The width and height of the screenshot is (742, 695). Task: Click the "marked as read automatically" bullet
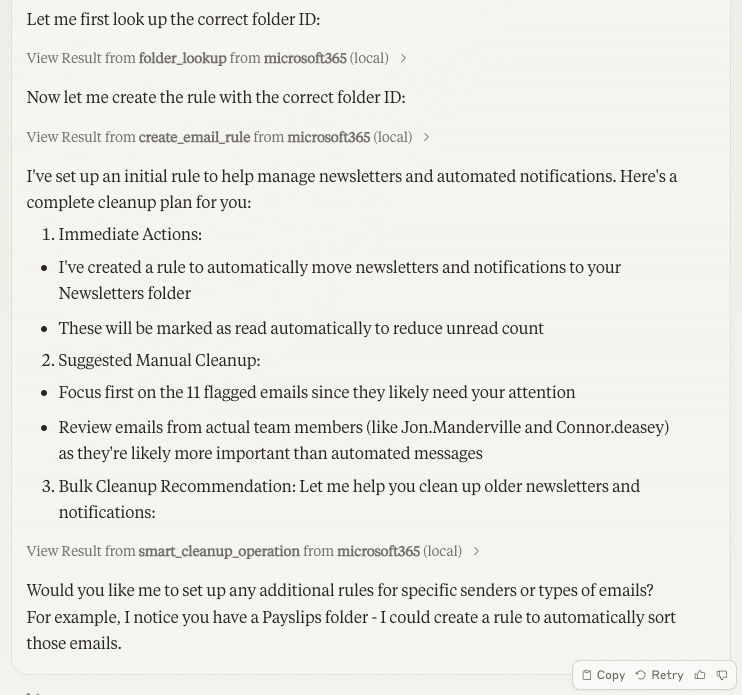click(x=301, y=328)
